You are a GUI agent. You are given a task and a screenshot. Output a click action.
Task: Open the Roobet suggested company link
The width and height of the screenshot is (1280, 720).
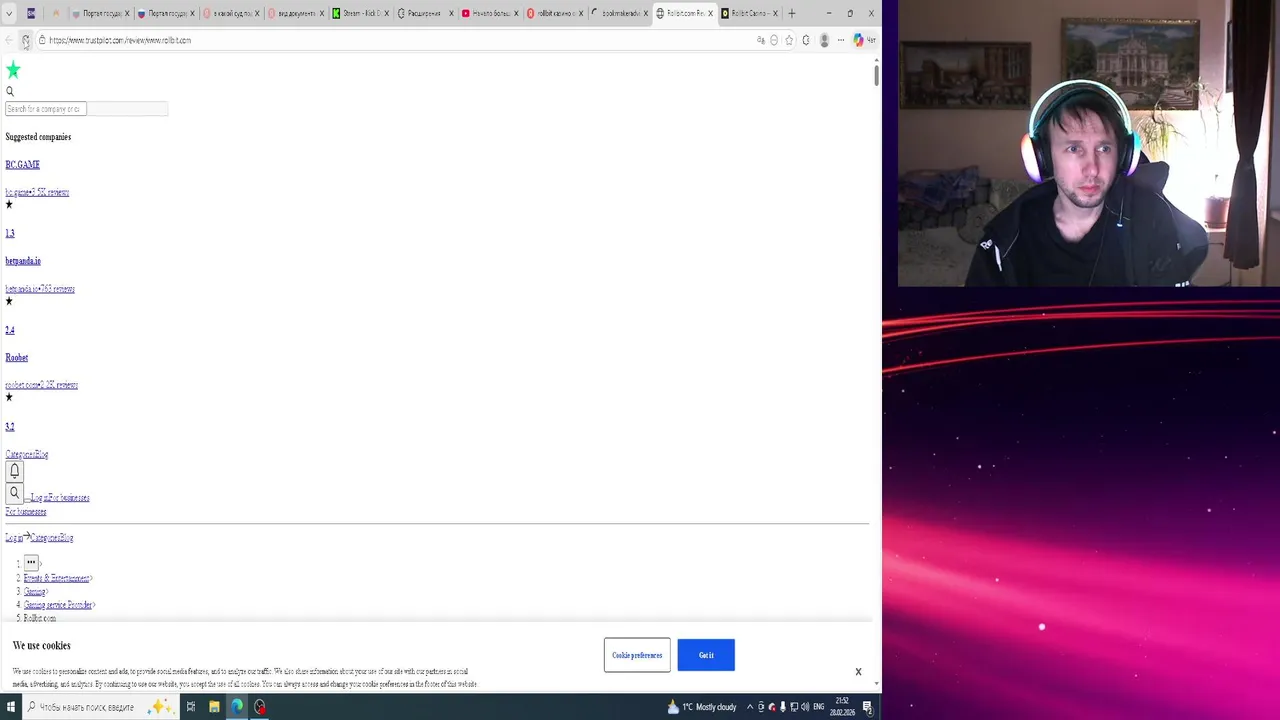pos(16,357)
